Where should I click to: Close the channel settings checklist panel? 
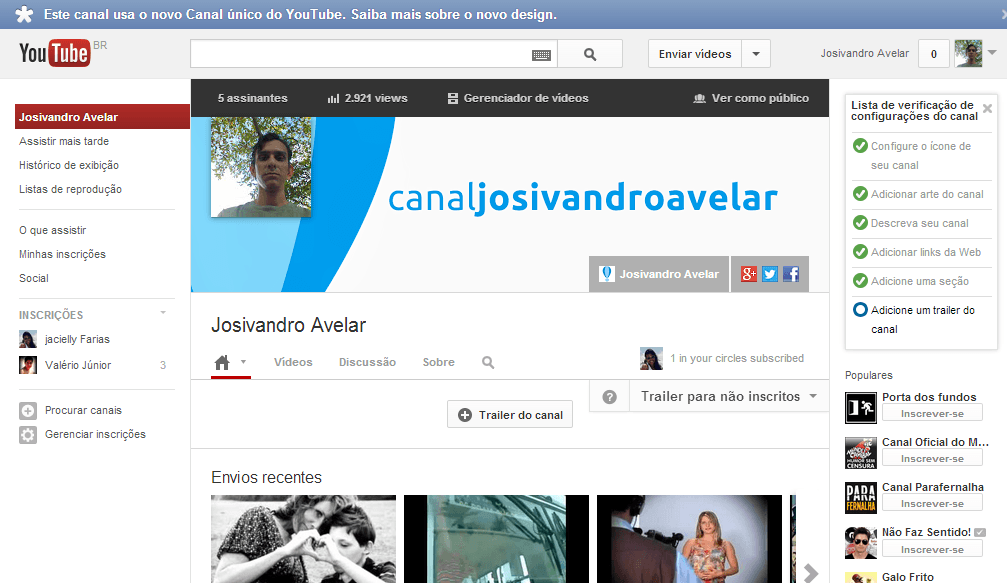click(x=987, y=109)
